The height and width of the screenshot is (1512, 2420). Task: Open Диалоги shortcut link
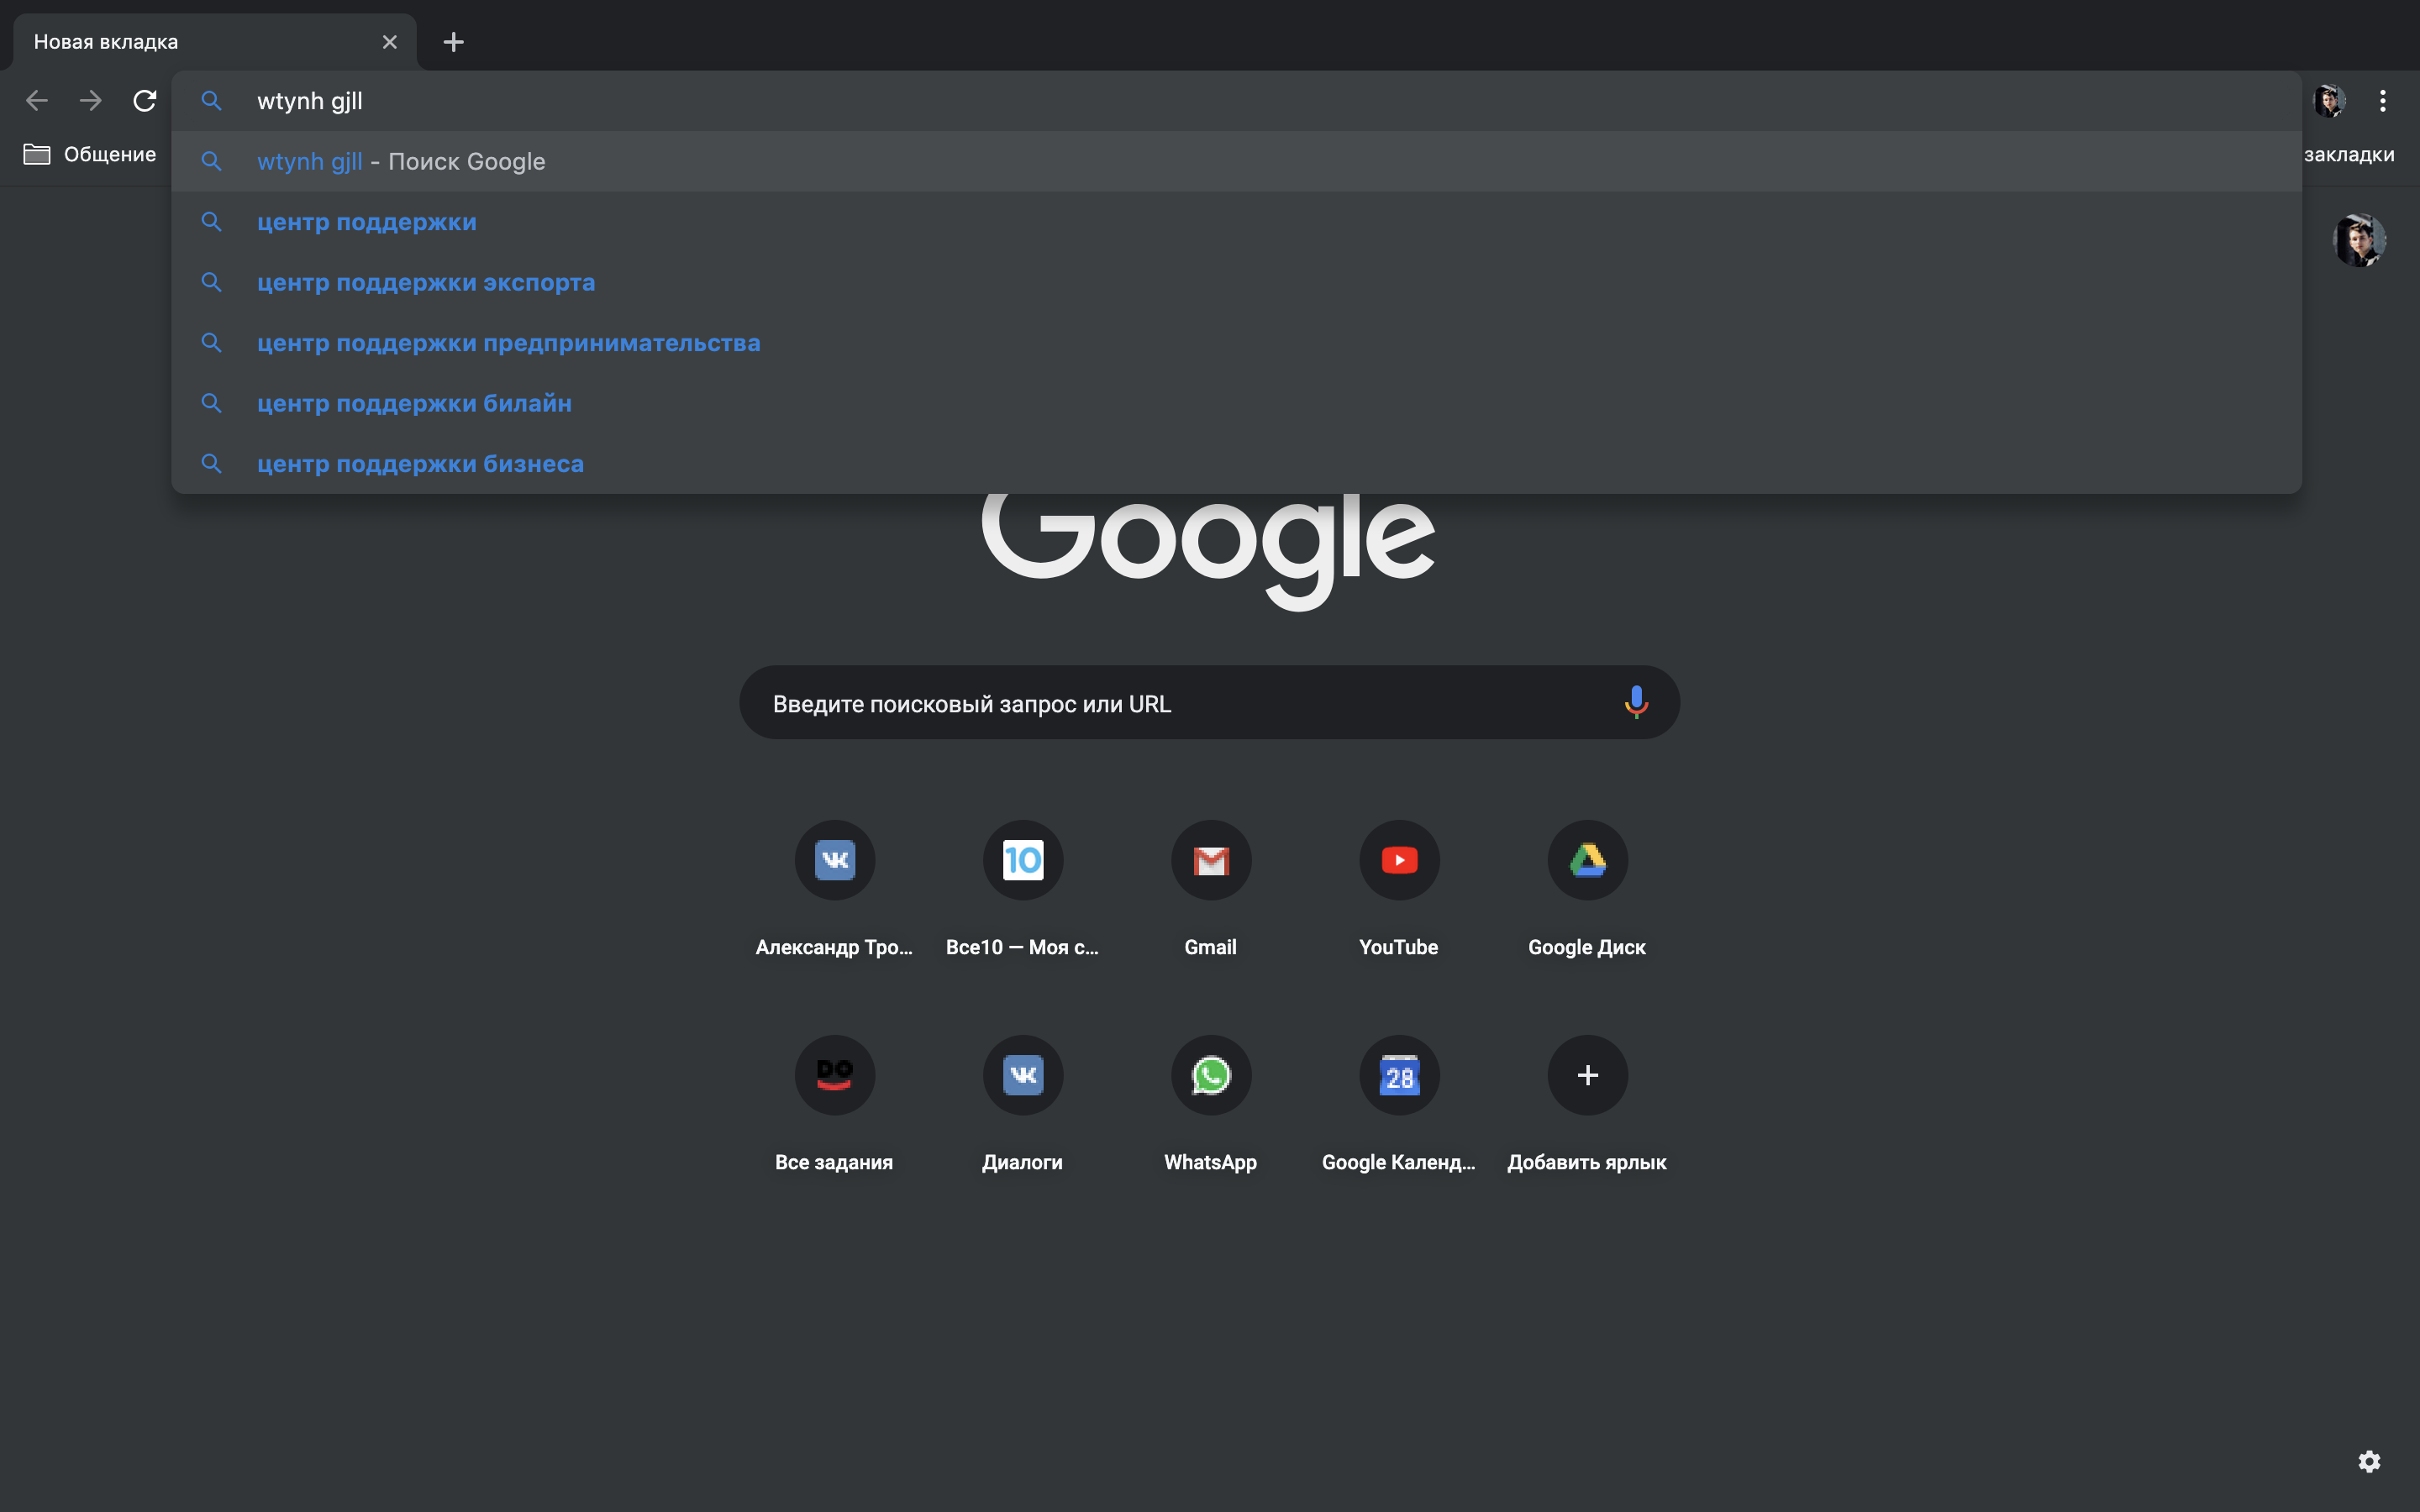pos(1021,1074)
